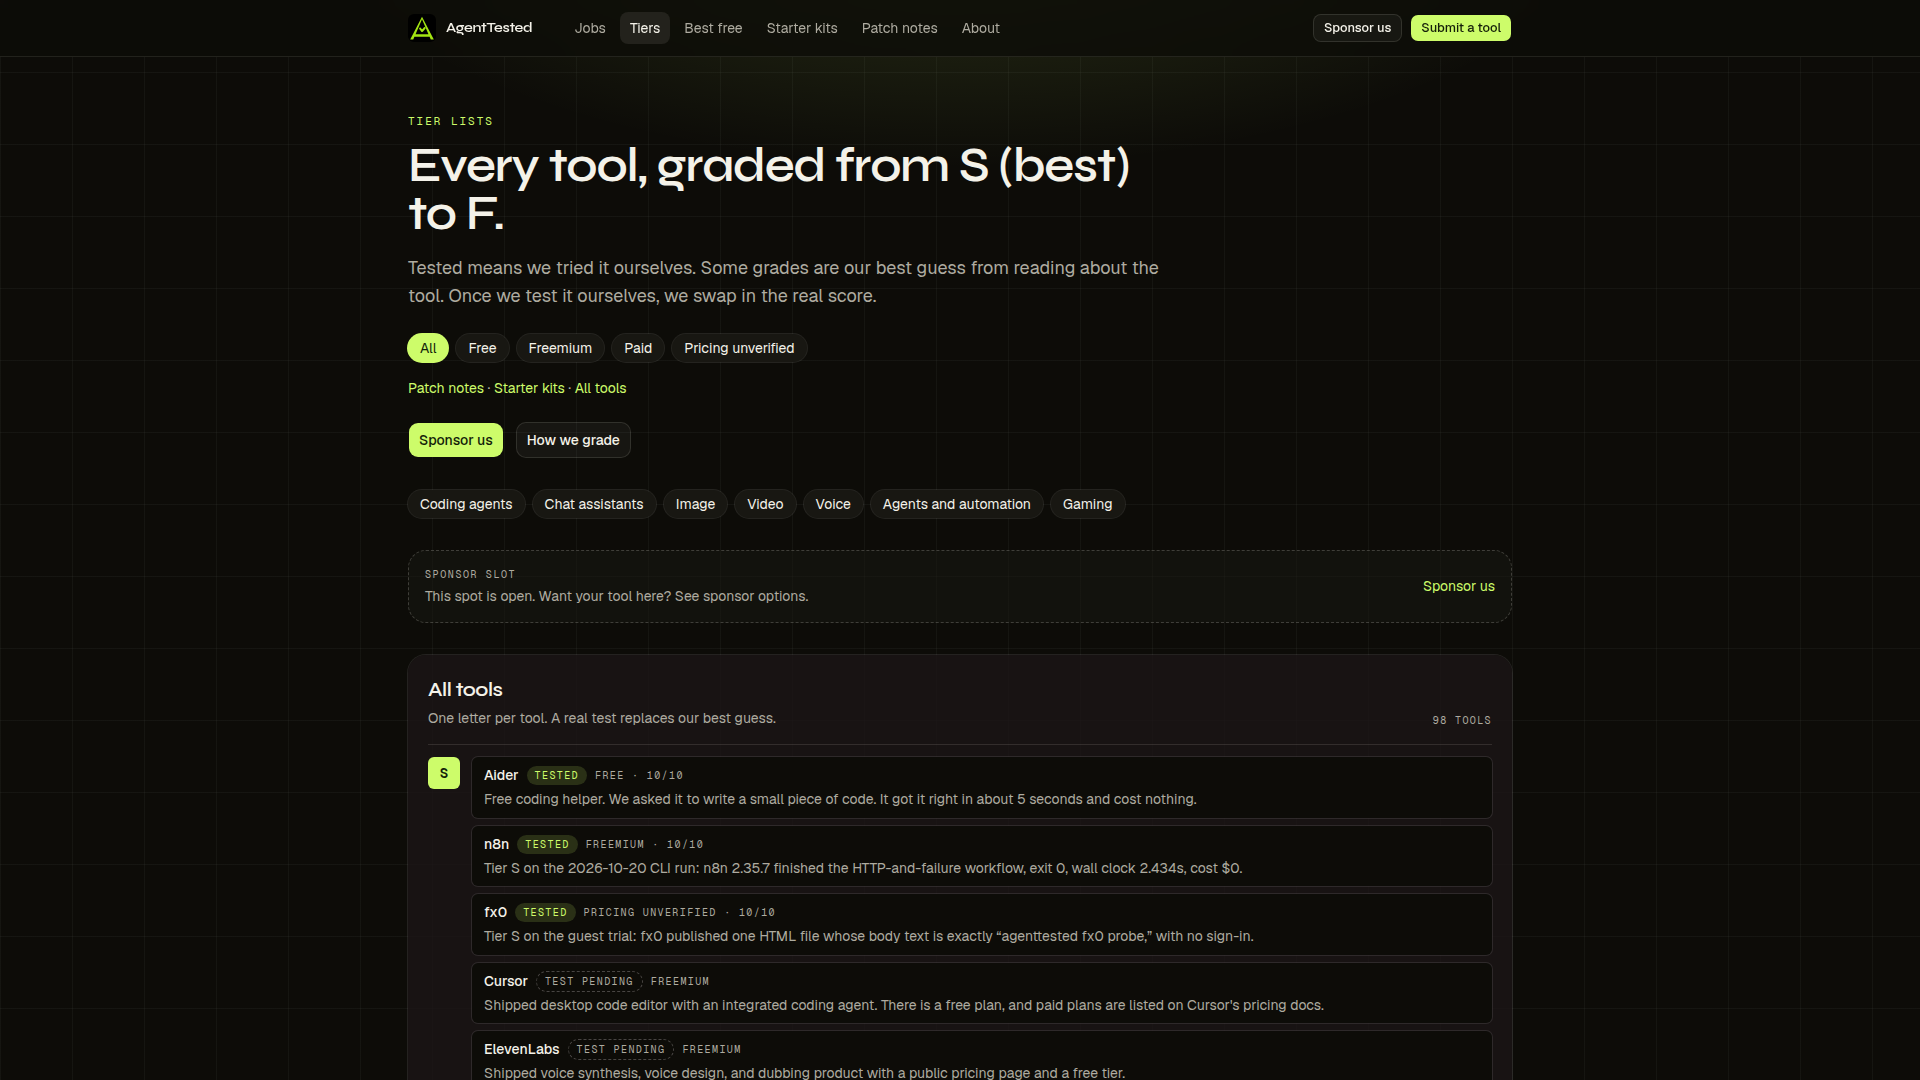Filter by Chat assistants category

(x=594, y=504)
